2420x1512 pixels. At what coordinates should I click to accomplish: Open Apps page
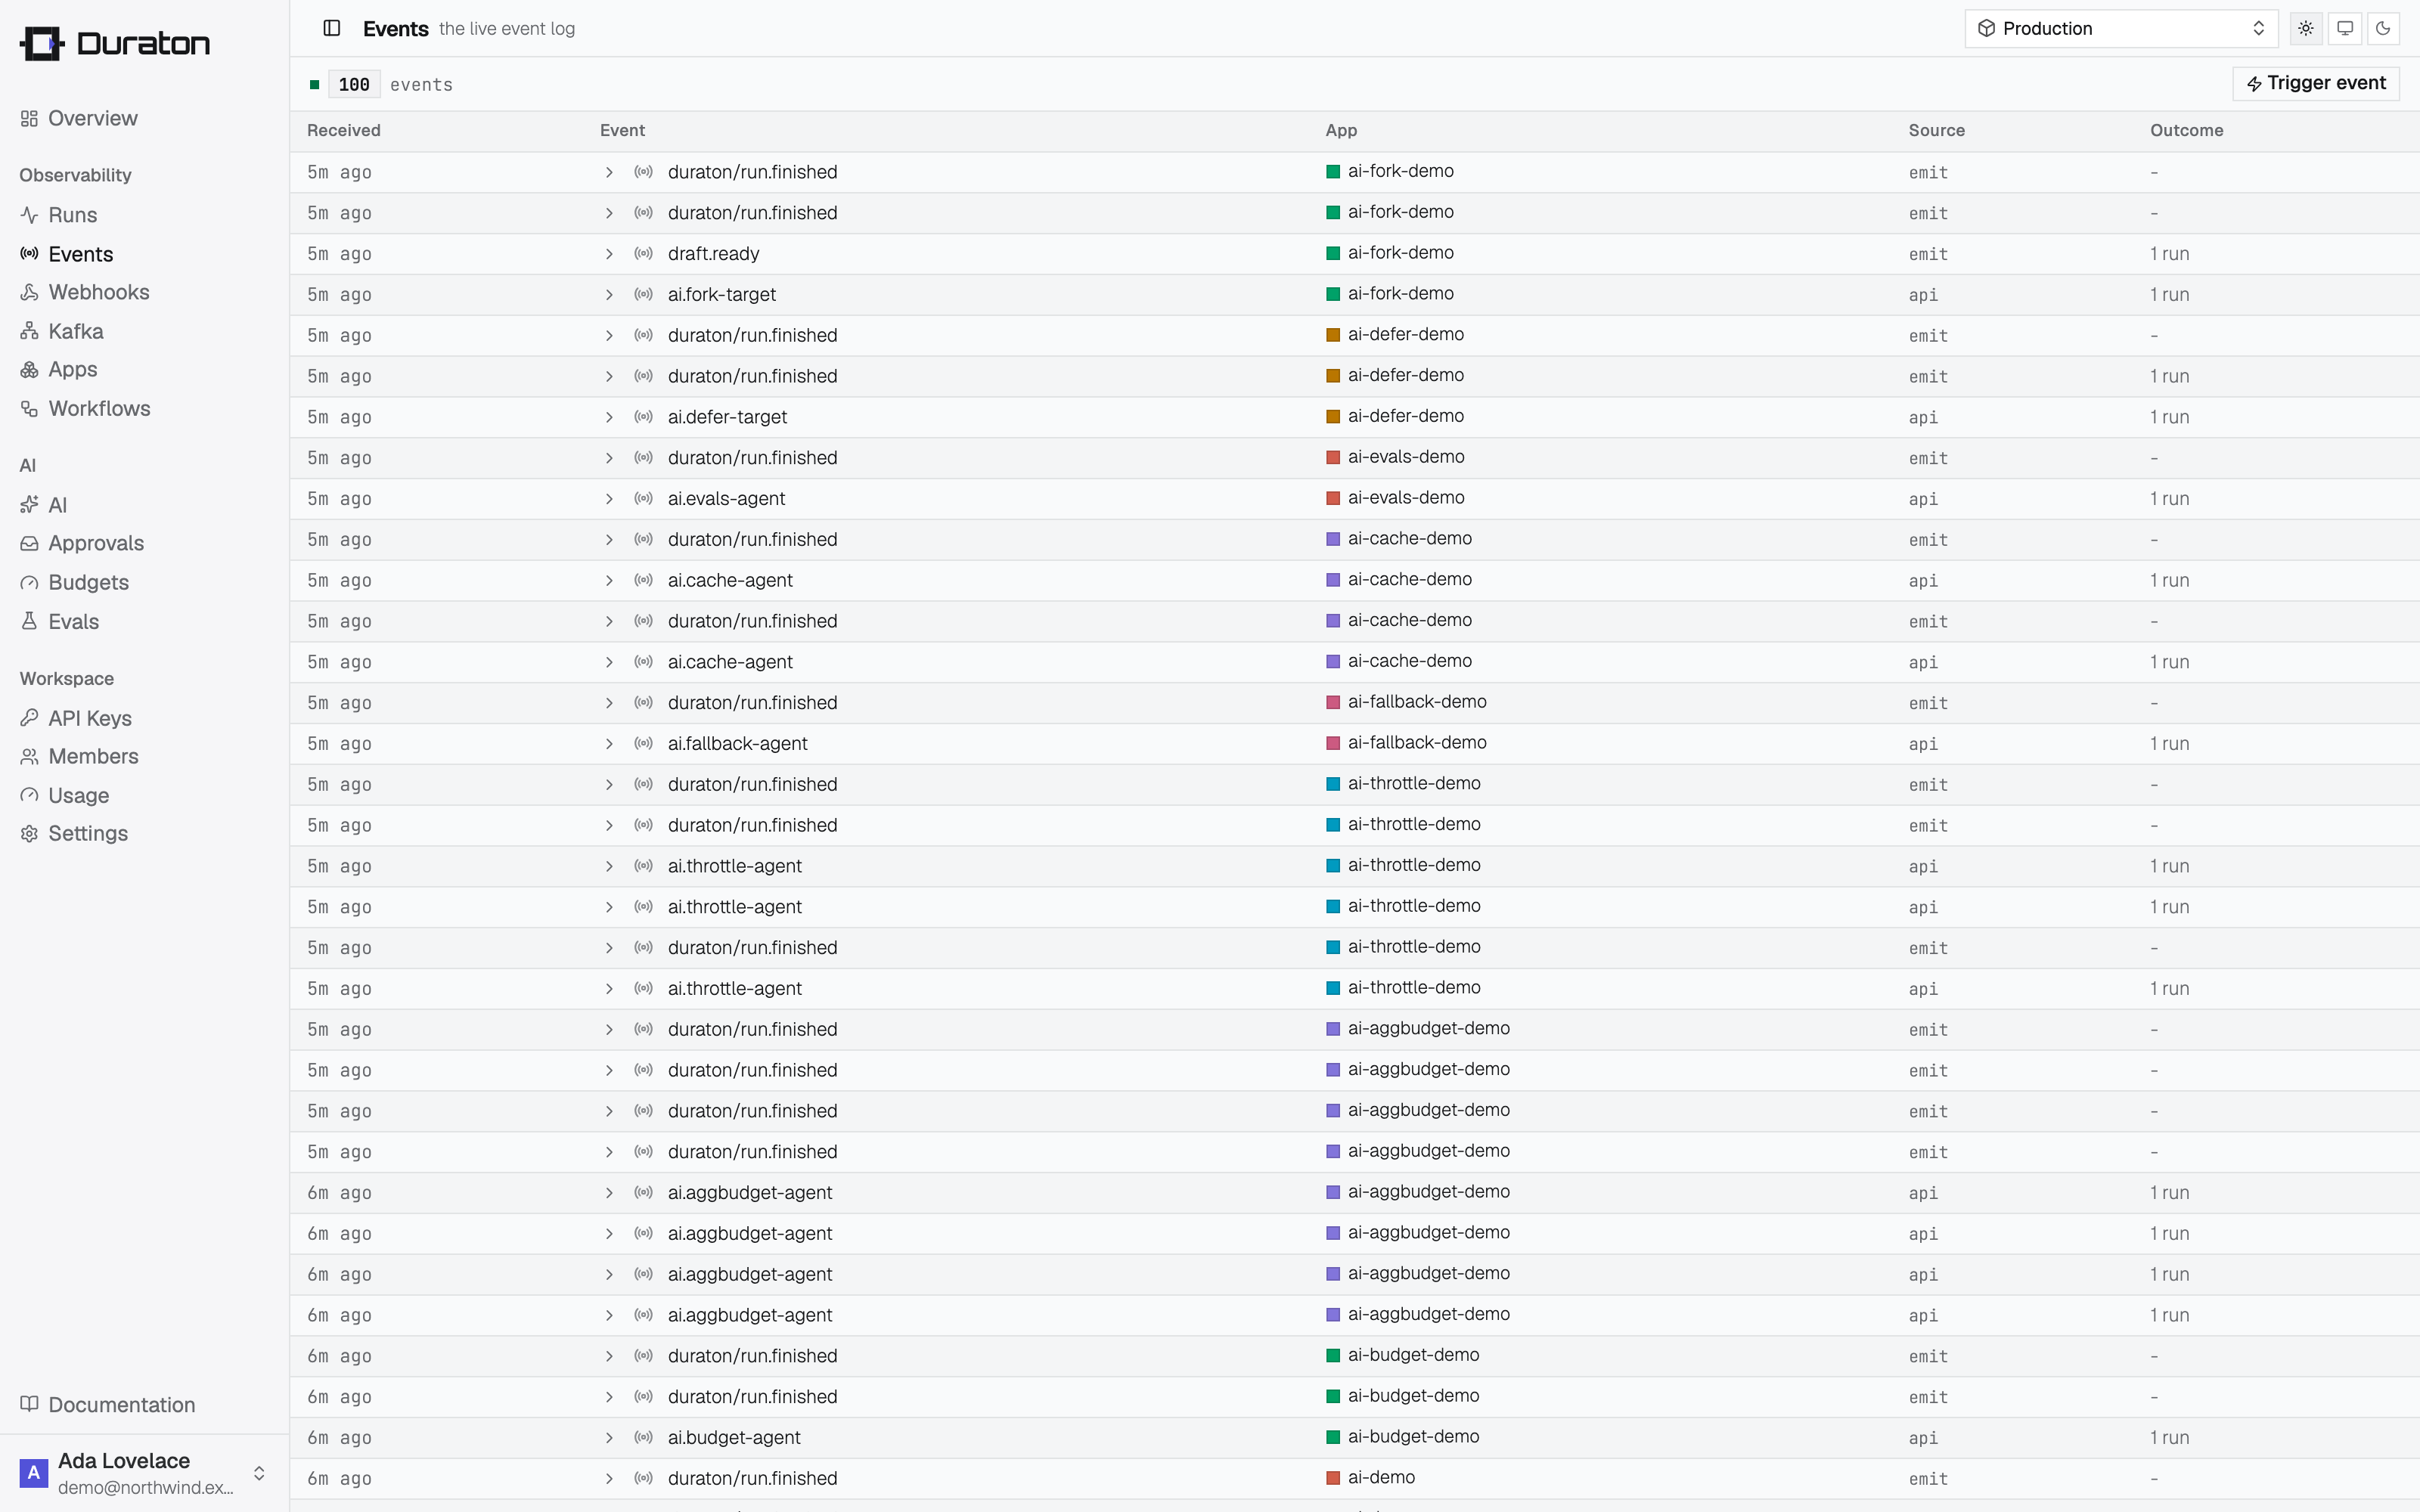pos(73,369)
